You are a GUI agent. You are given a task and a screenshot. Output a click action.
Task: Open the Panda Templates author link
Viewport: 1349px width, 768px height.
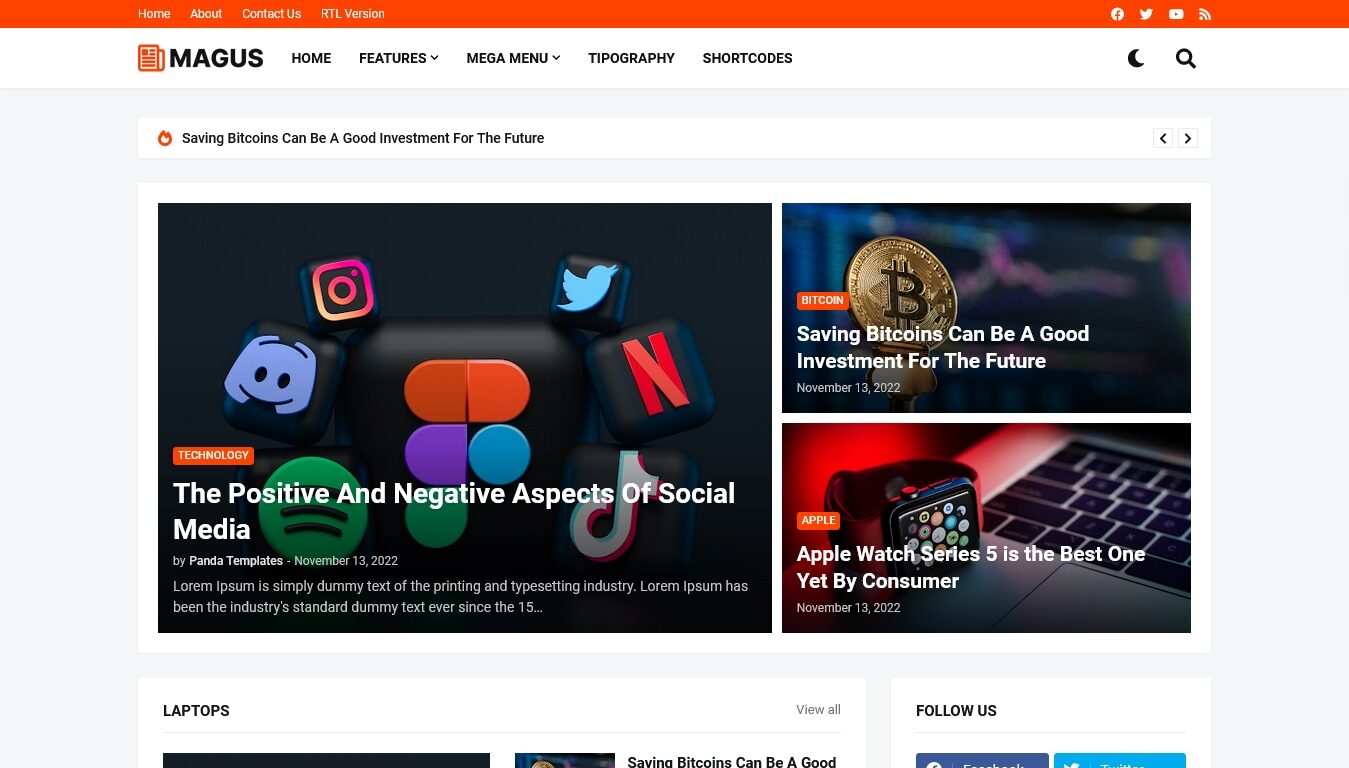pyautogui.click(x=236, y=561)
